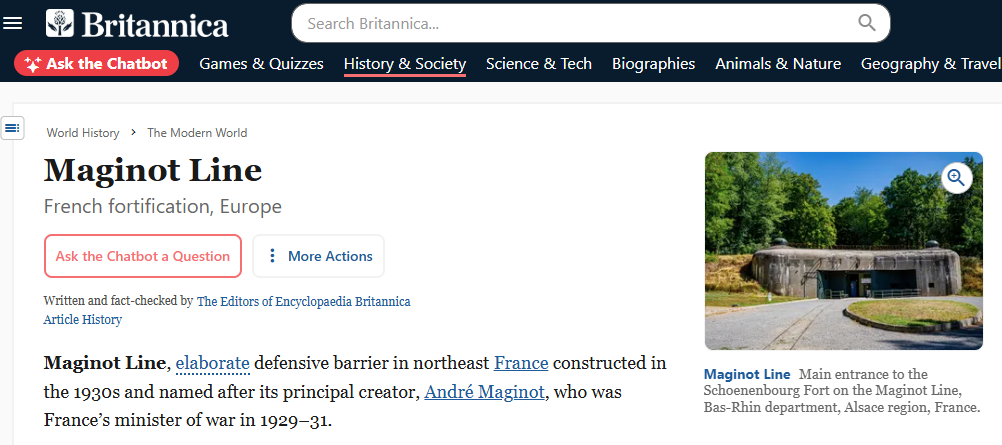Open the table of contents sidebar icon

pos(12,128)
